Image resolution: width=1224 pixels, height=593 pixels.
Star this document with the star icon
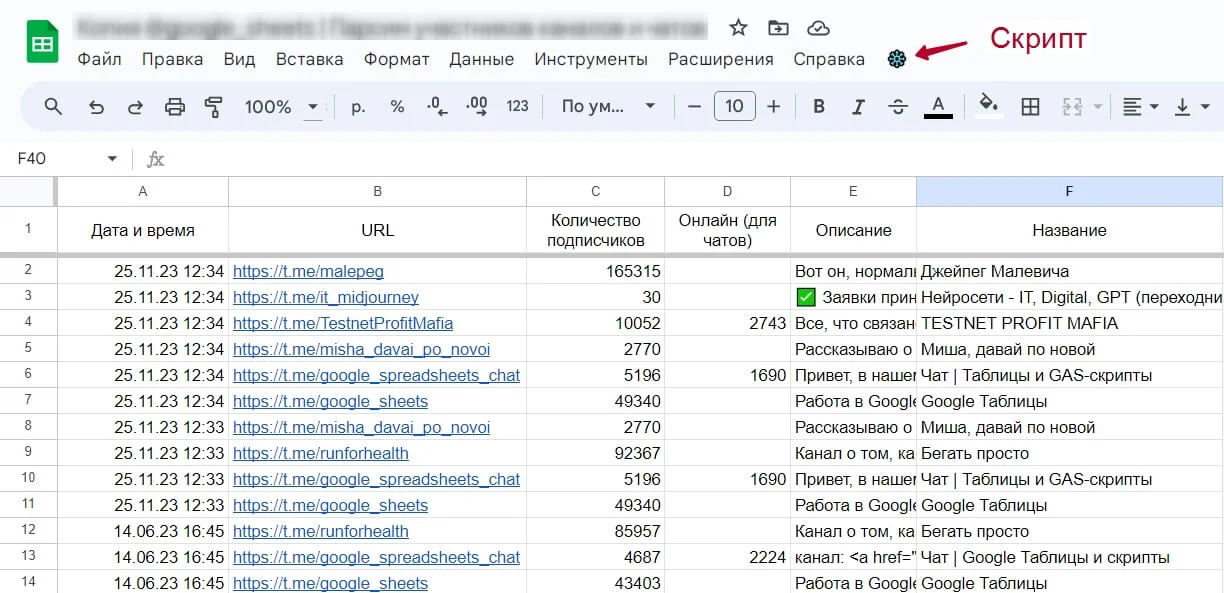point(738,27)
